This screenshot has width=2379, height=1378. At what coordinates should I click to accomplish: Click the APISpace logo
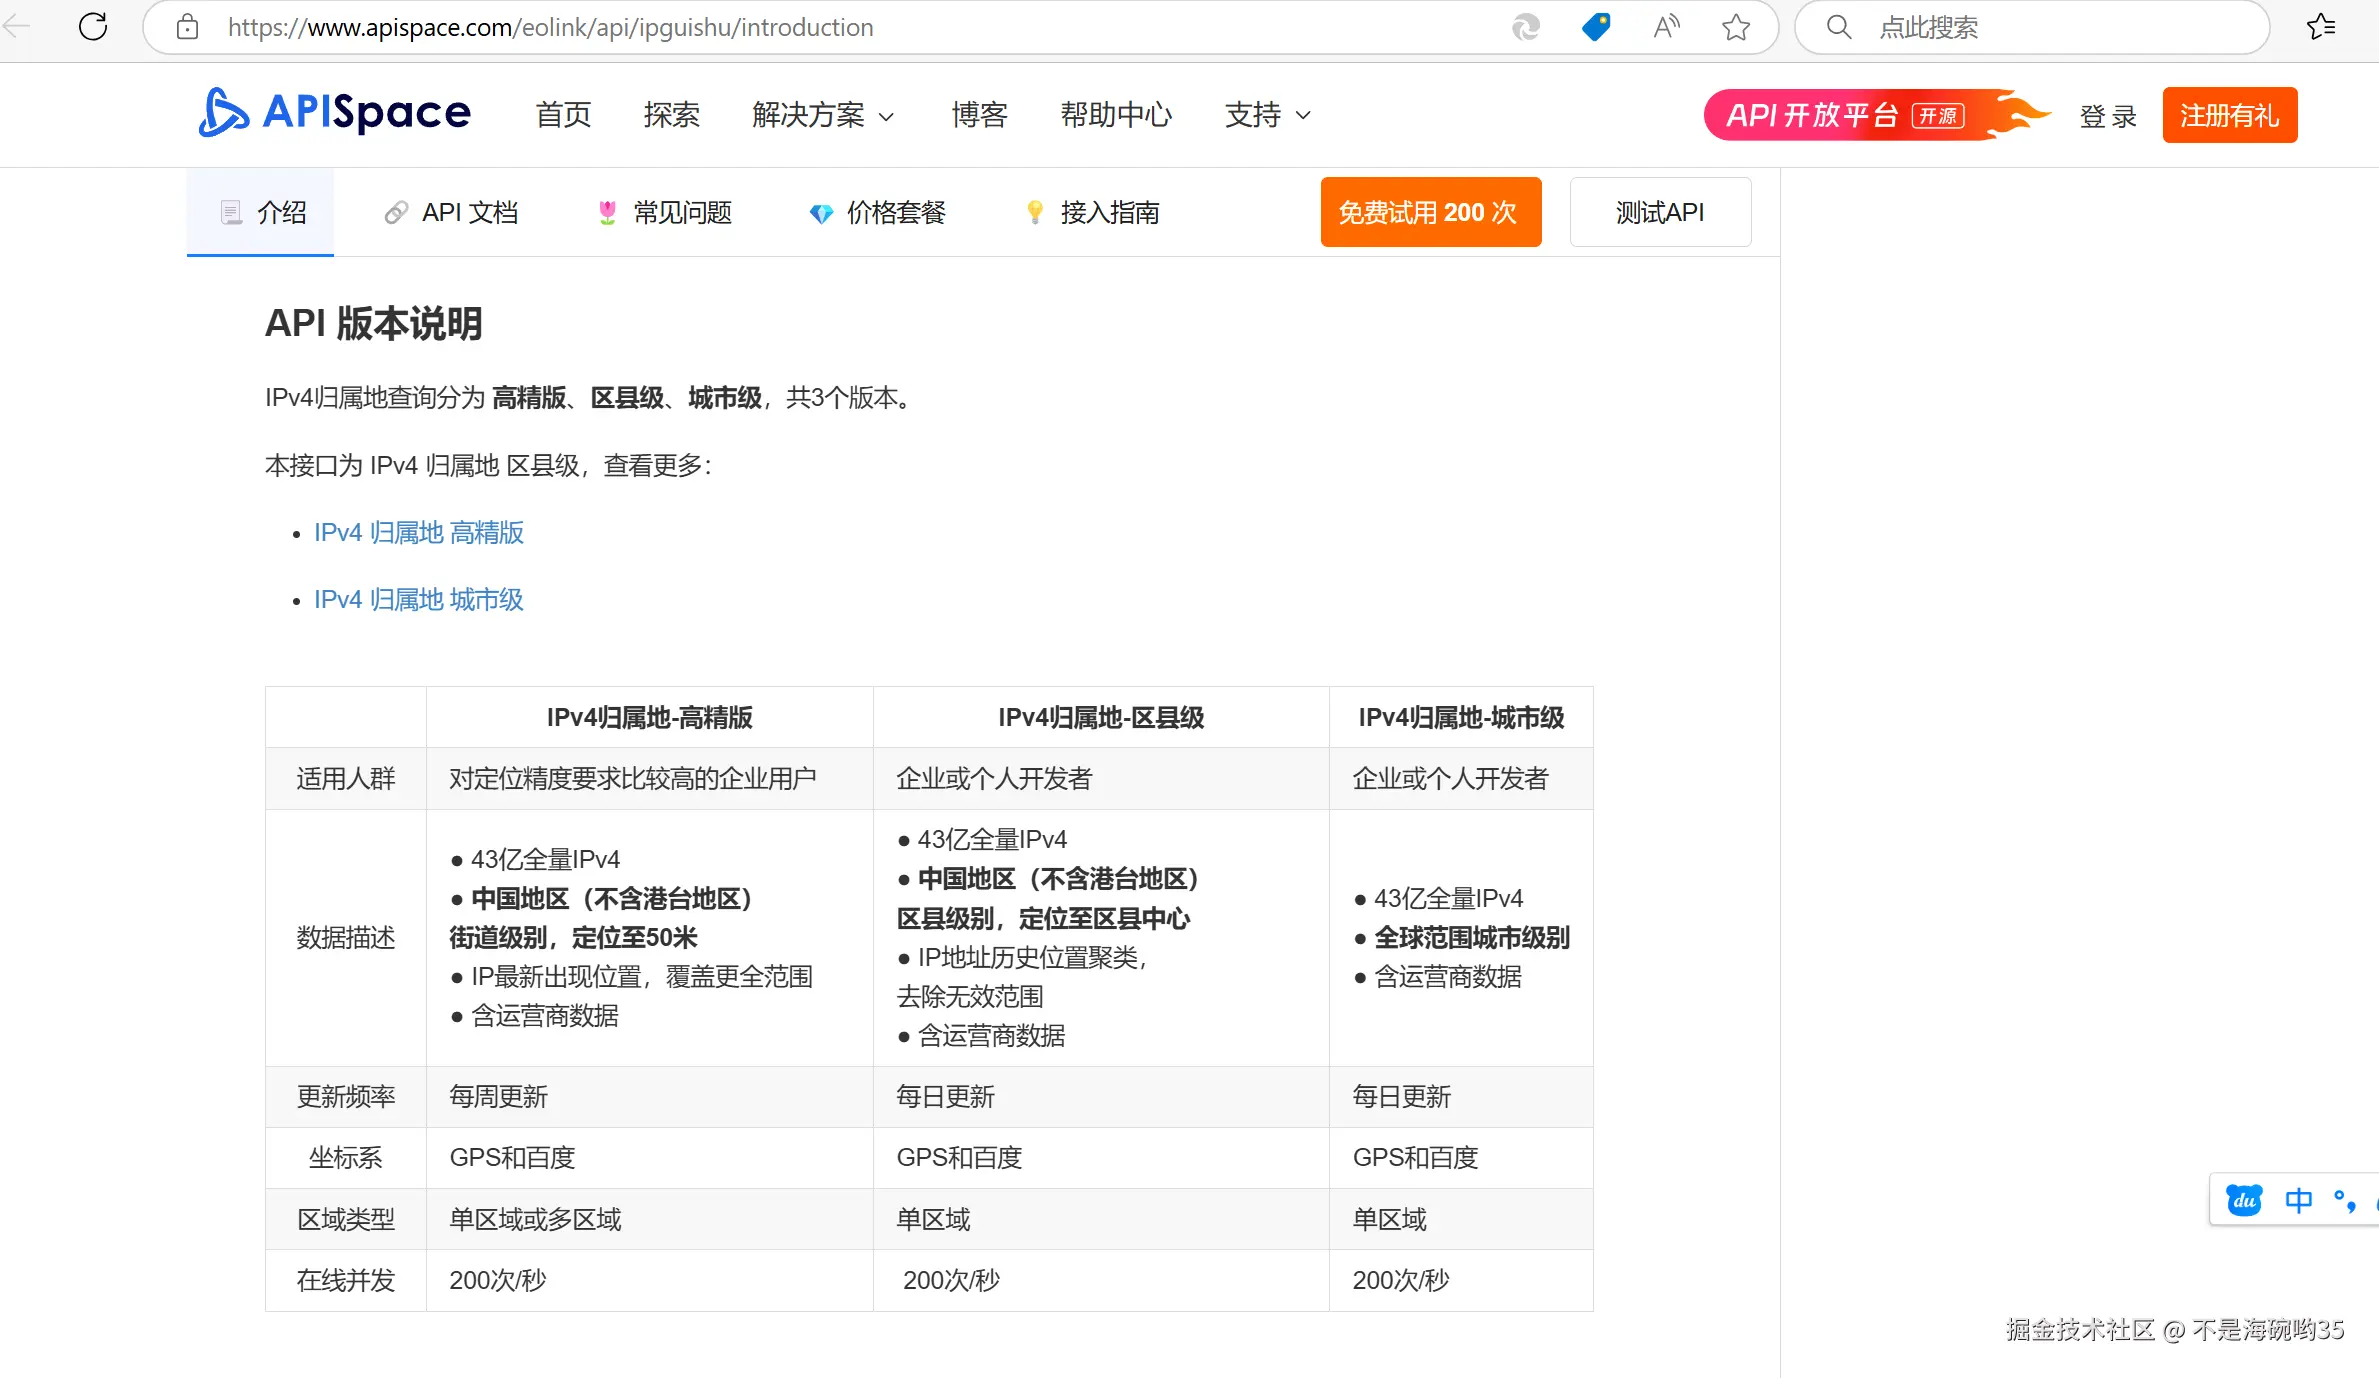pyautogui.click(x=335, y=112)
